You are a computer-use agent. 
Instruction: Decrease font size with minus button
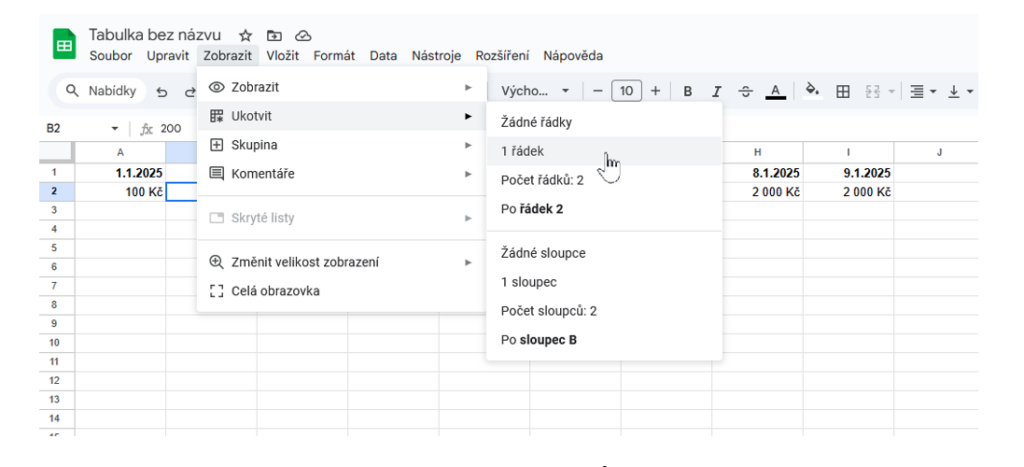[x=597, y=91]
